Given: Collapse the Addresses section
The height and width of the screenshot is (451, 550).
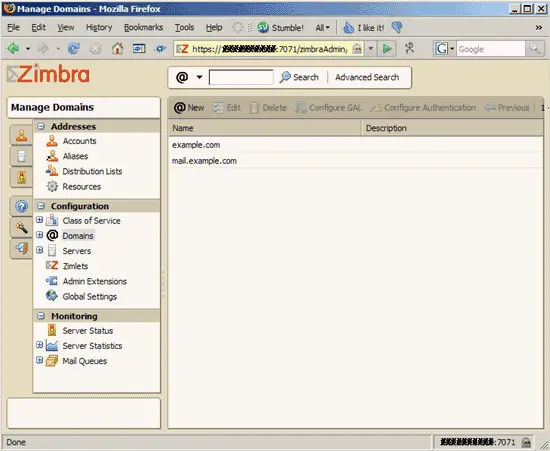Looking at the screenshot, I should [41, 126].
